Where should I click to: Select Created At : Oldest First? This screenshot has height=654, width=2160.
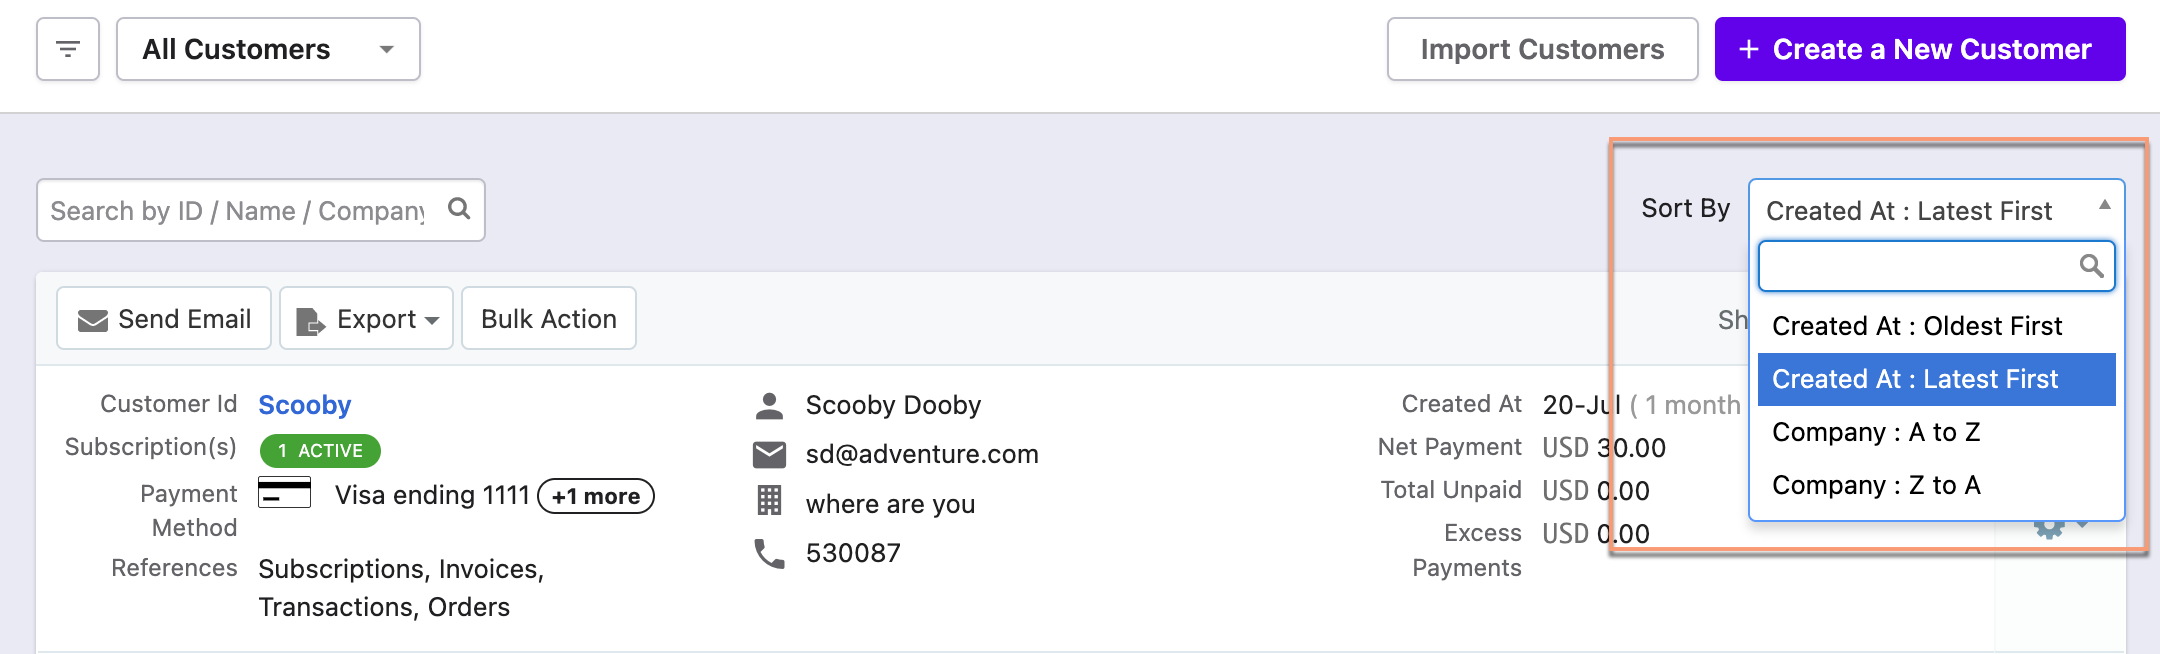tap(1917, 326)
